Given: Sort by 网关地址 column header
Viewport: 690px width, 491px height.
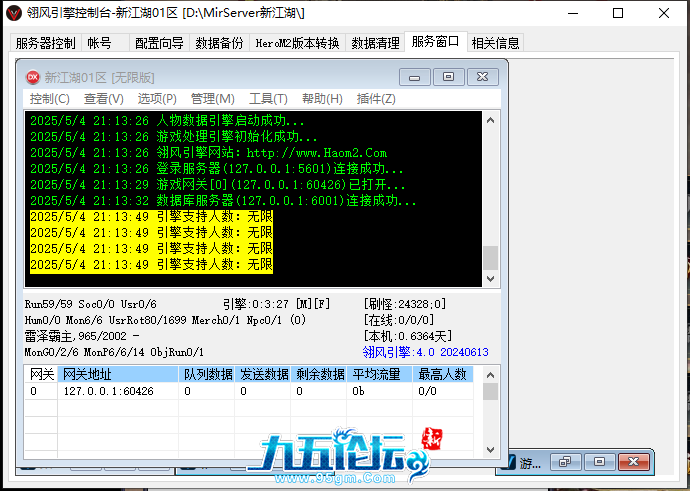Looking at the screenshot, I should click(118, 374).
